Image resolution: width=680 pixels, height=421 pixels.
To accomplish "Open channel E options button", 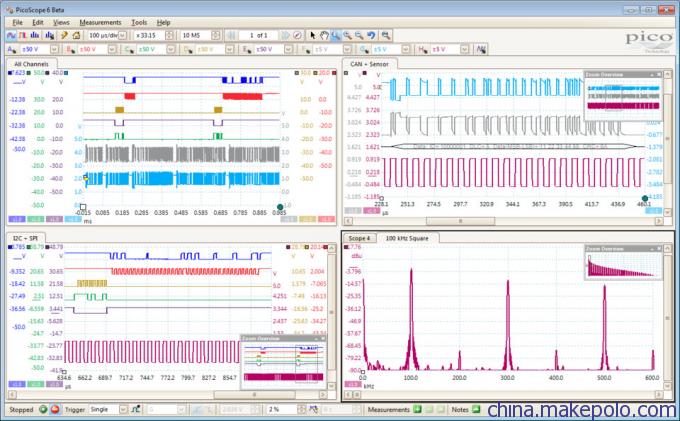I will (246, 49).
